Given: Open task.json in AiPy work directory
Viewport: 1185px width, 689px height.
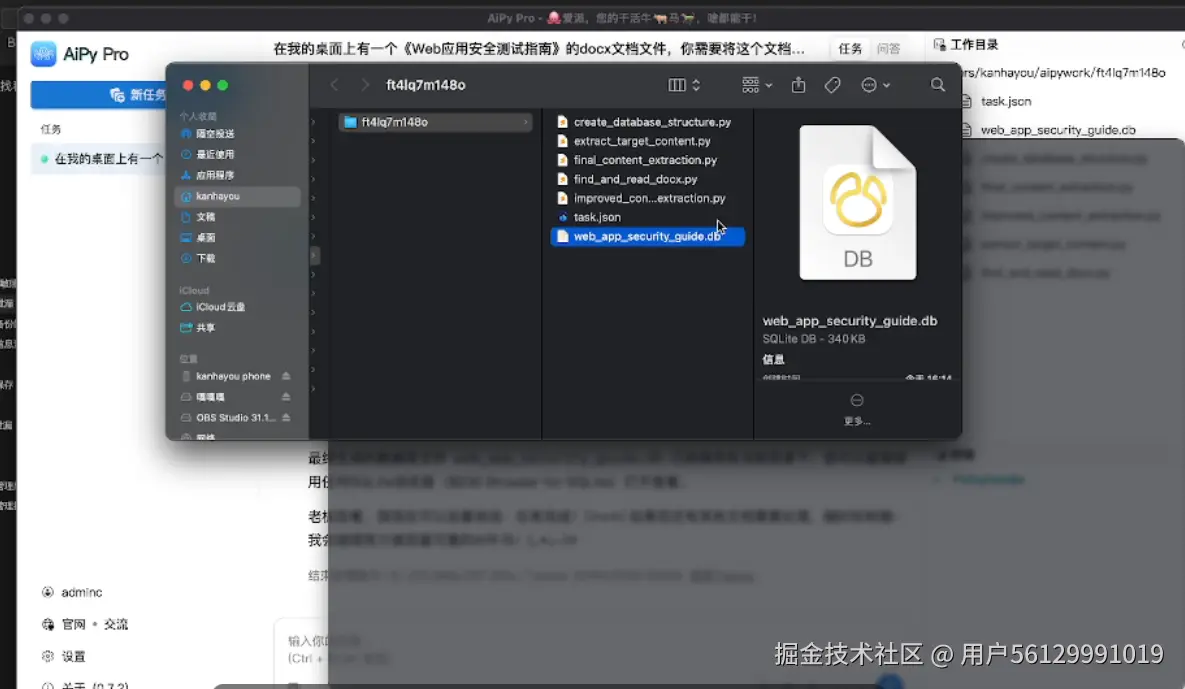Looking at the screenshot, I should click(x=1006, y=101).
